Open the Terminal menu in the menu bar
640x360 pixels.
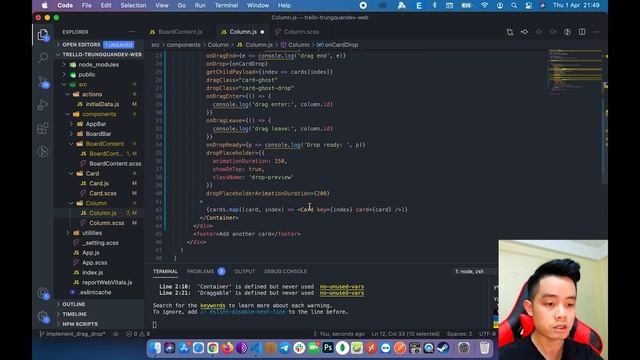(226, 6)
